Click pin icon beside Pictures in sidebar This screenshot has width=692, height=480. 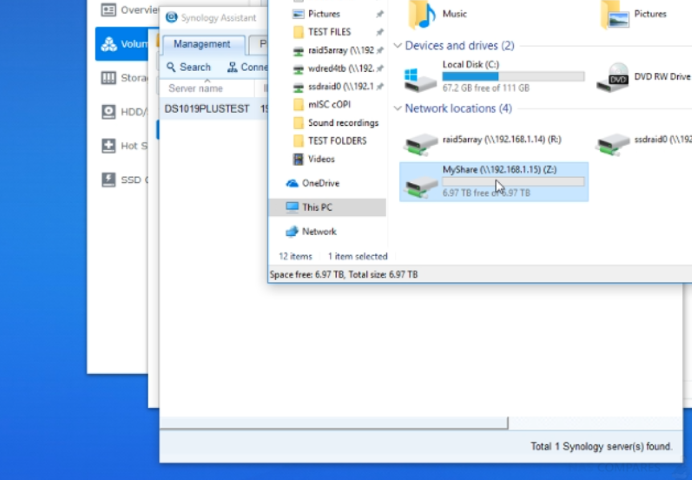point(380,14)
